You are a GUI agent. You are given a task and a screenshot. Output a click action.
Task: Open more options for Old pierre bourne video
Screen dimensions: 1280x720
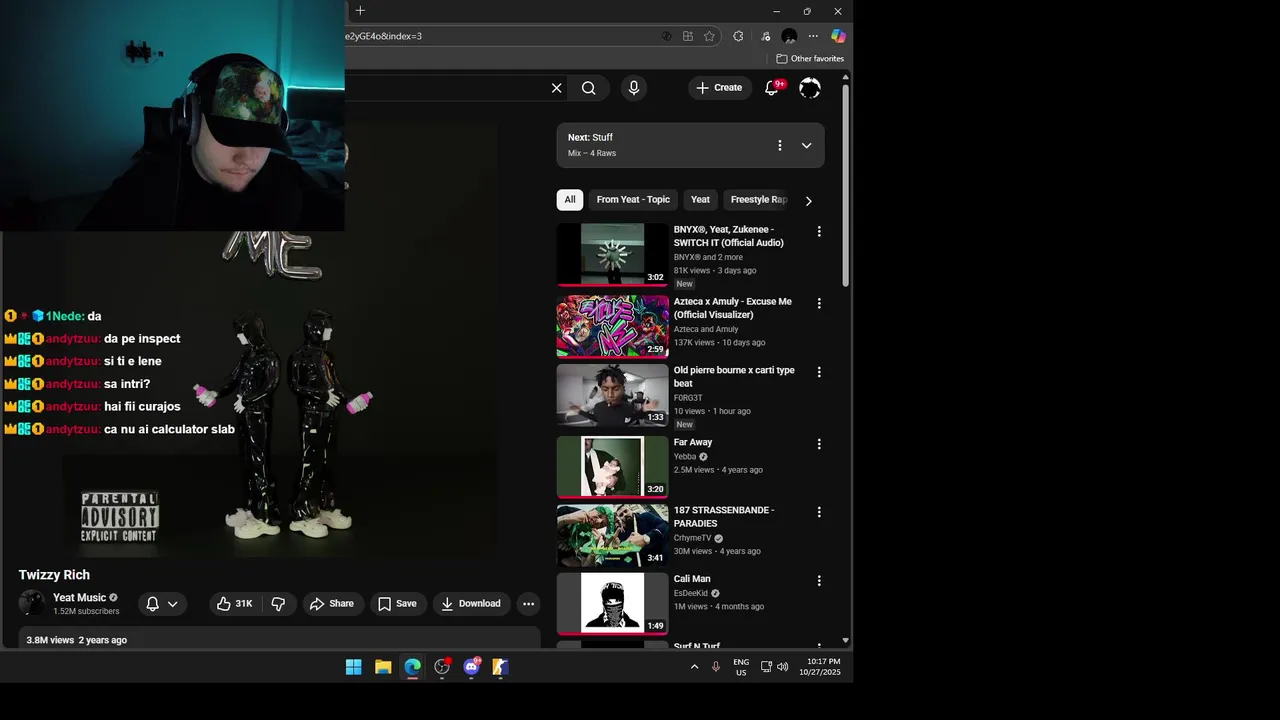(819, 372)
